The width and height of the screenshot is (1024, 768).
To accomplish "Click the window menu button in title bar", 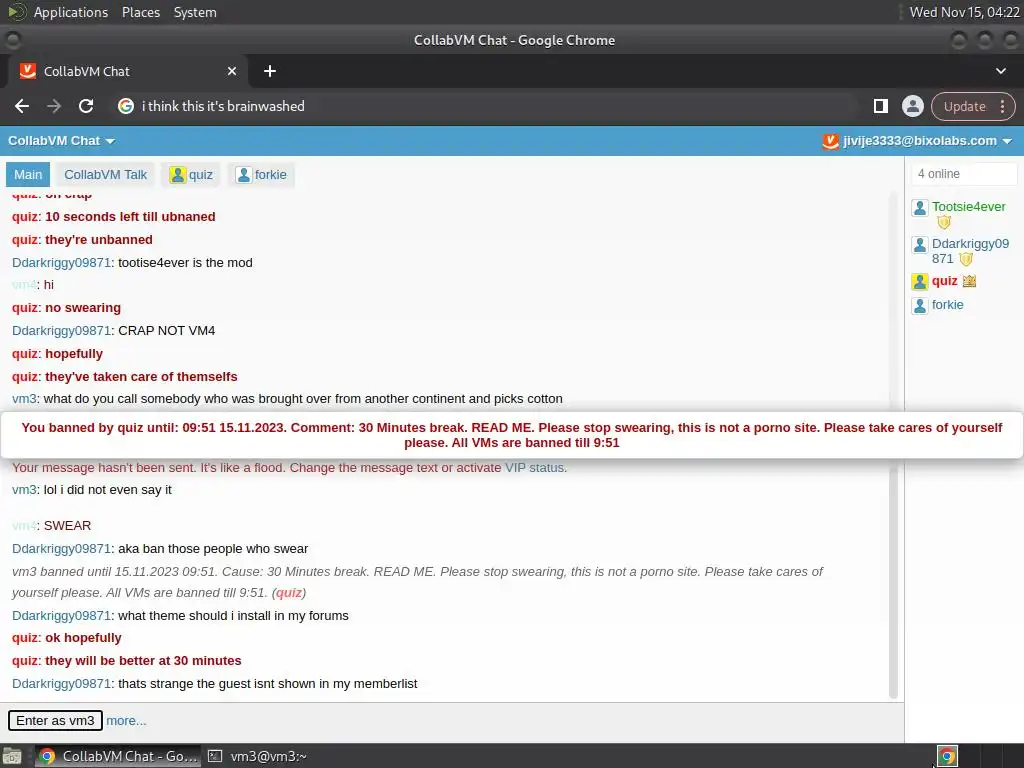I will tap(12, 40).
